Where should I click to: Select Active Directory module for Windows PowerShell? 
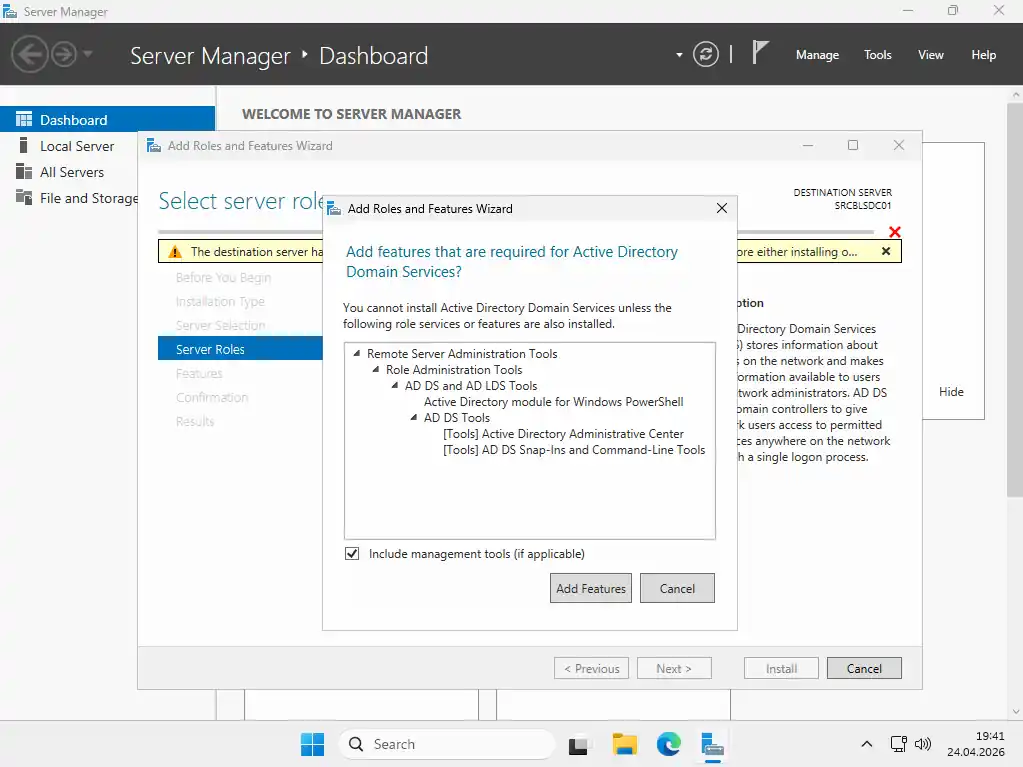(553, 402)
